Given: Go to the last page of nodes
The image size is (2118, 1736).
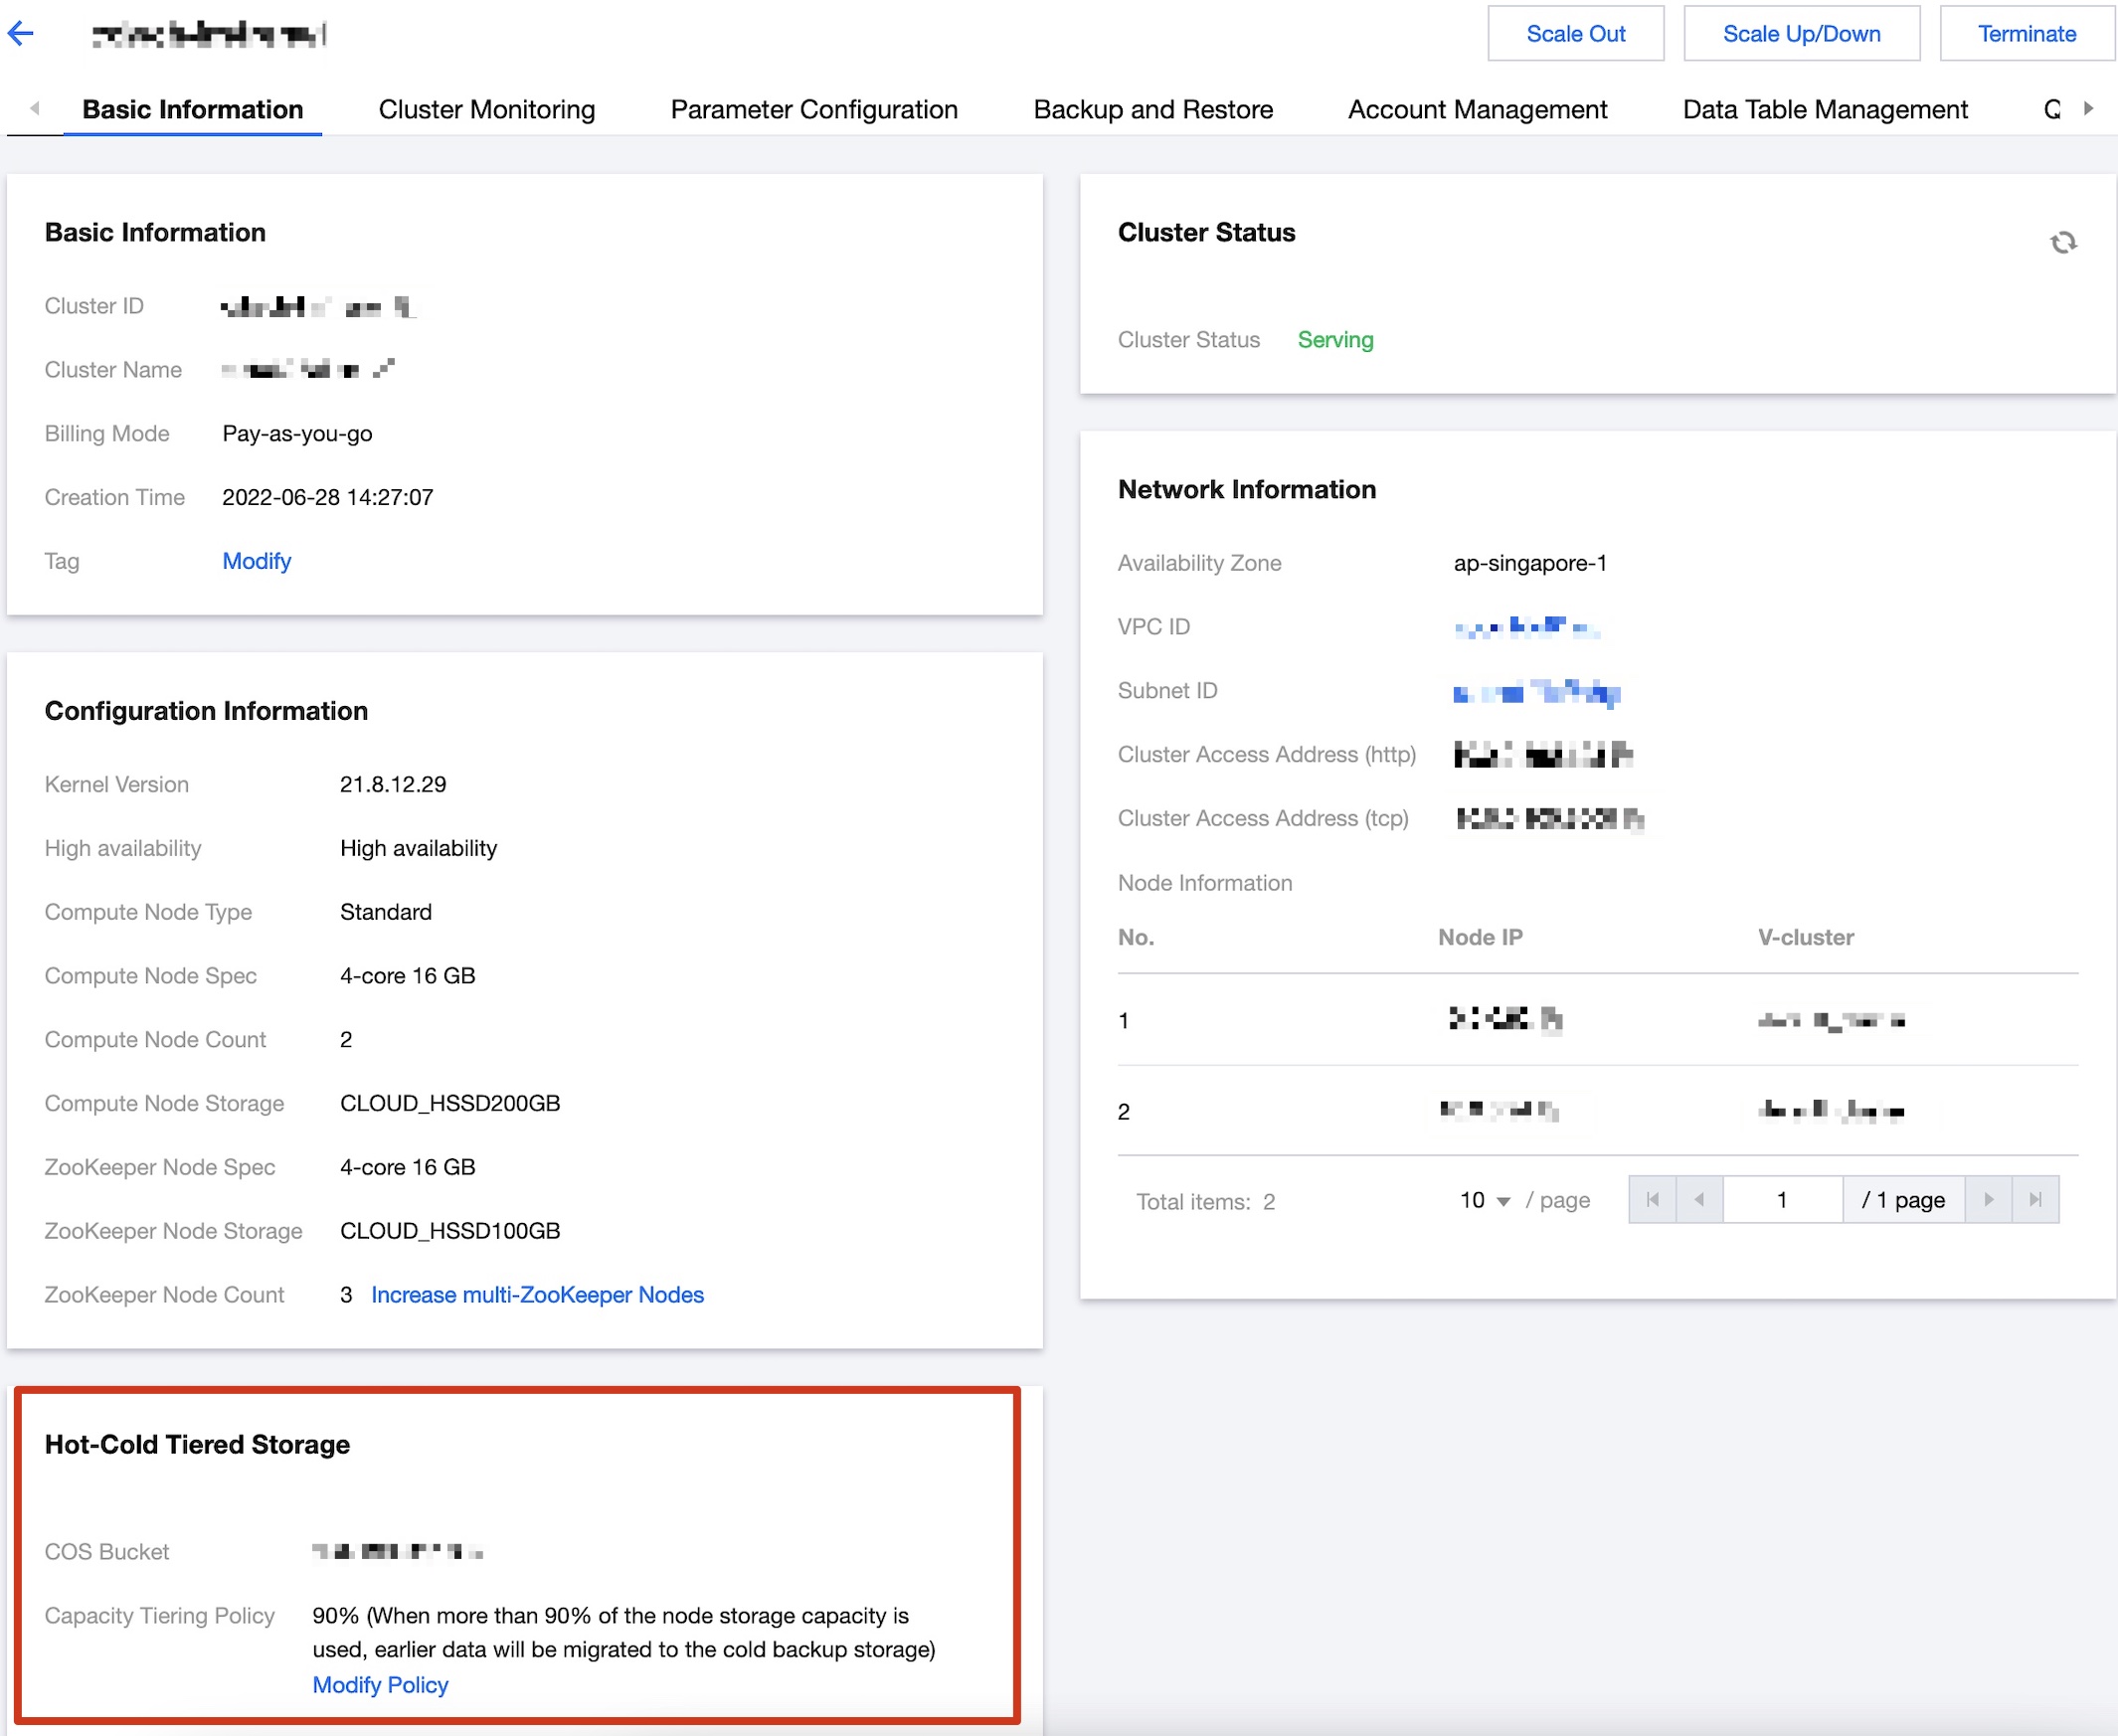Looking at the screenshot, I should tap(2034, 1199).
